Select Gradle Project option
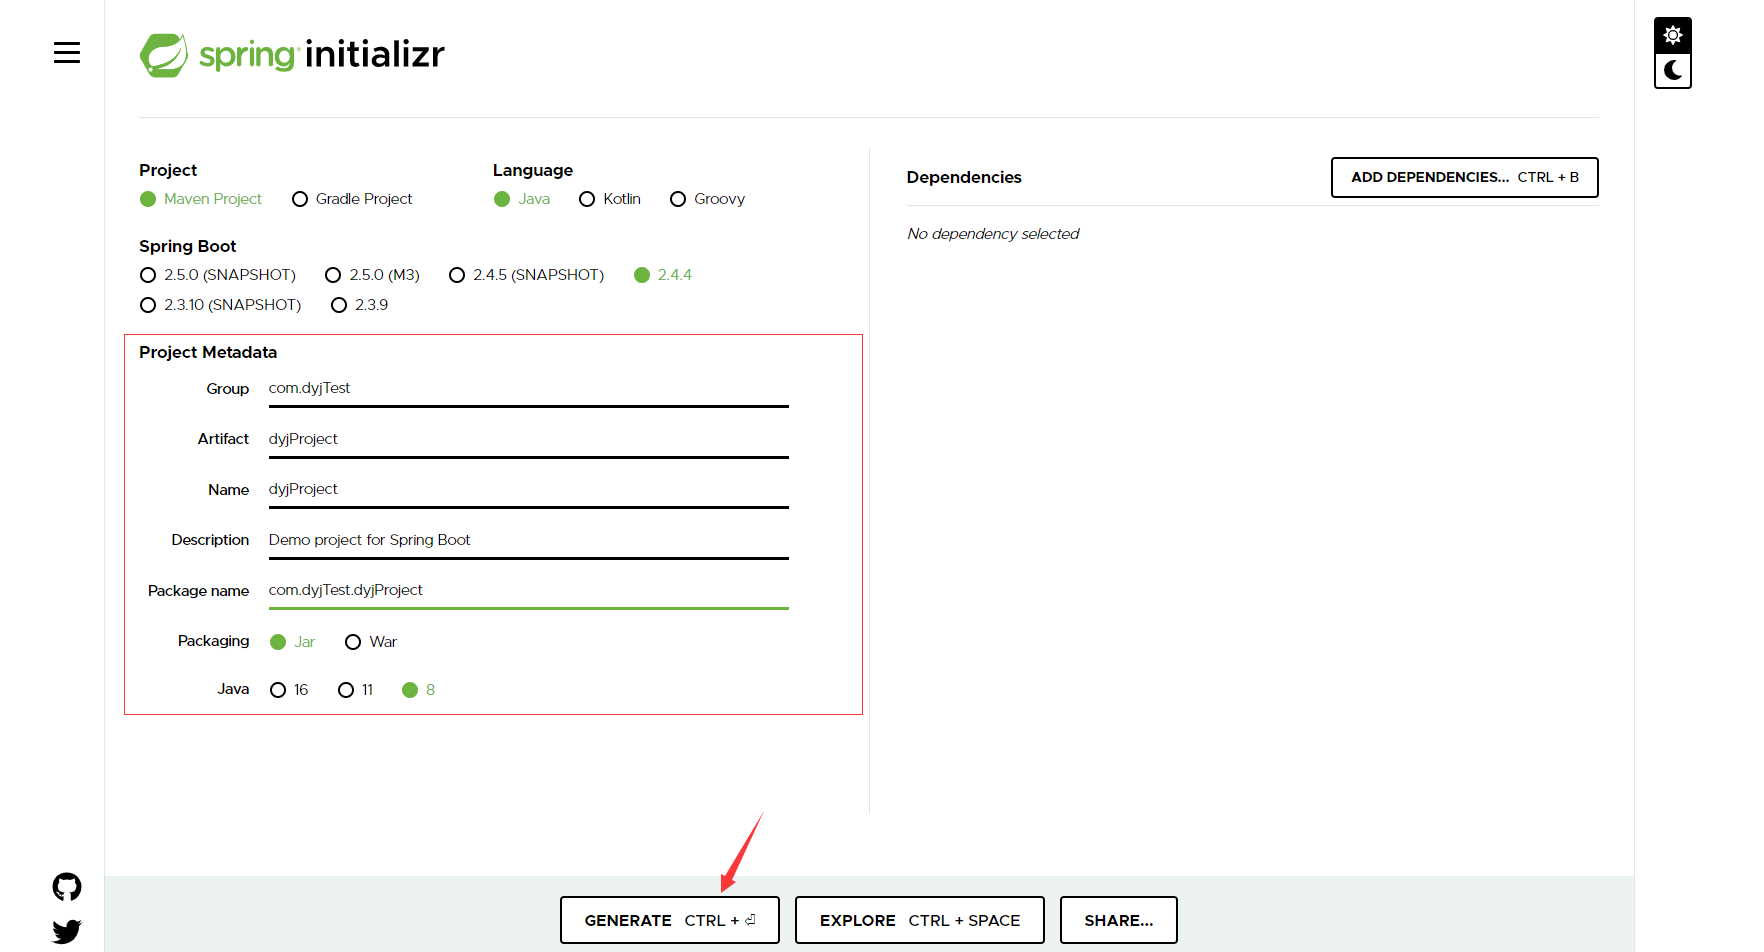The width and height of the screenshot is (1764, 952). tap(352, 199)
